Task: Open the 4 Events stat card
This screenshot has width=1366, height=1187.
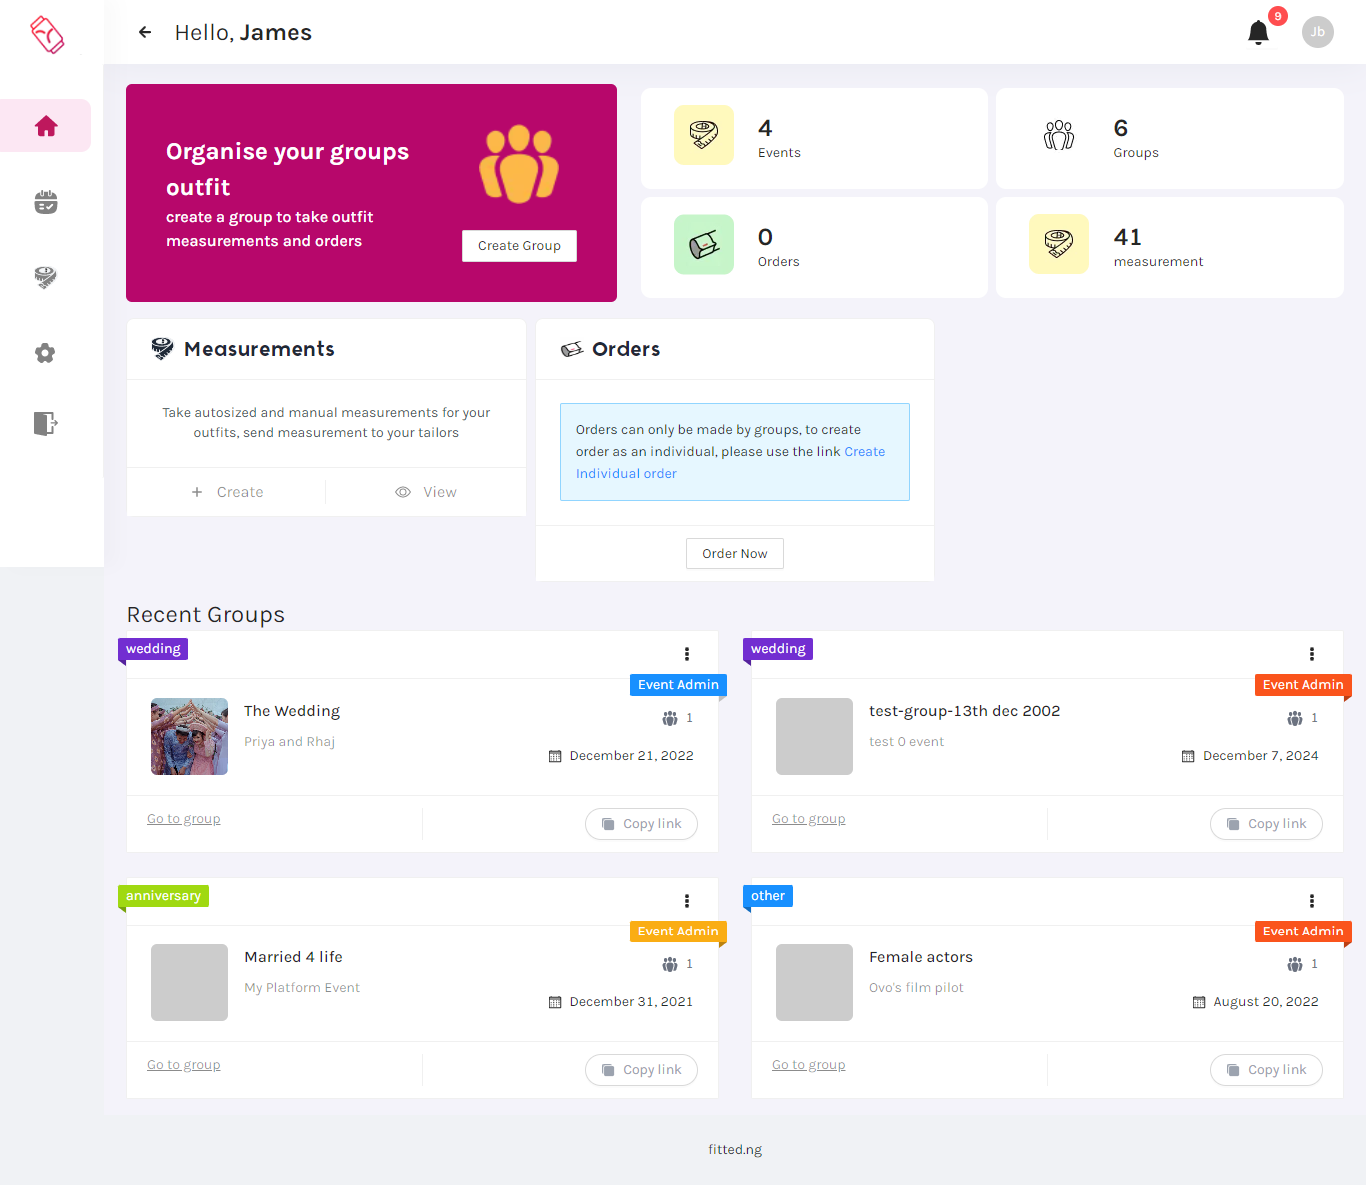Action: (814, 138)
